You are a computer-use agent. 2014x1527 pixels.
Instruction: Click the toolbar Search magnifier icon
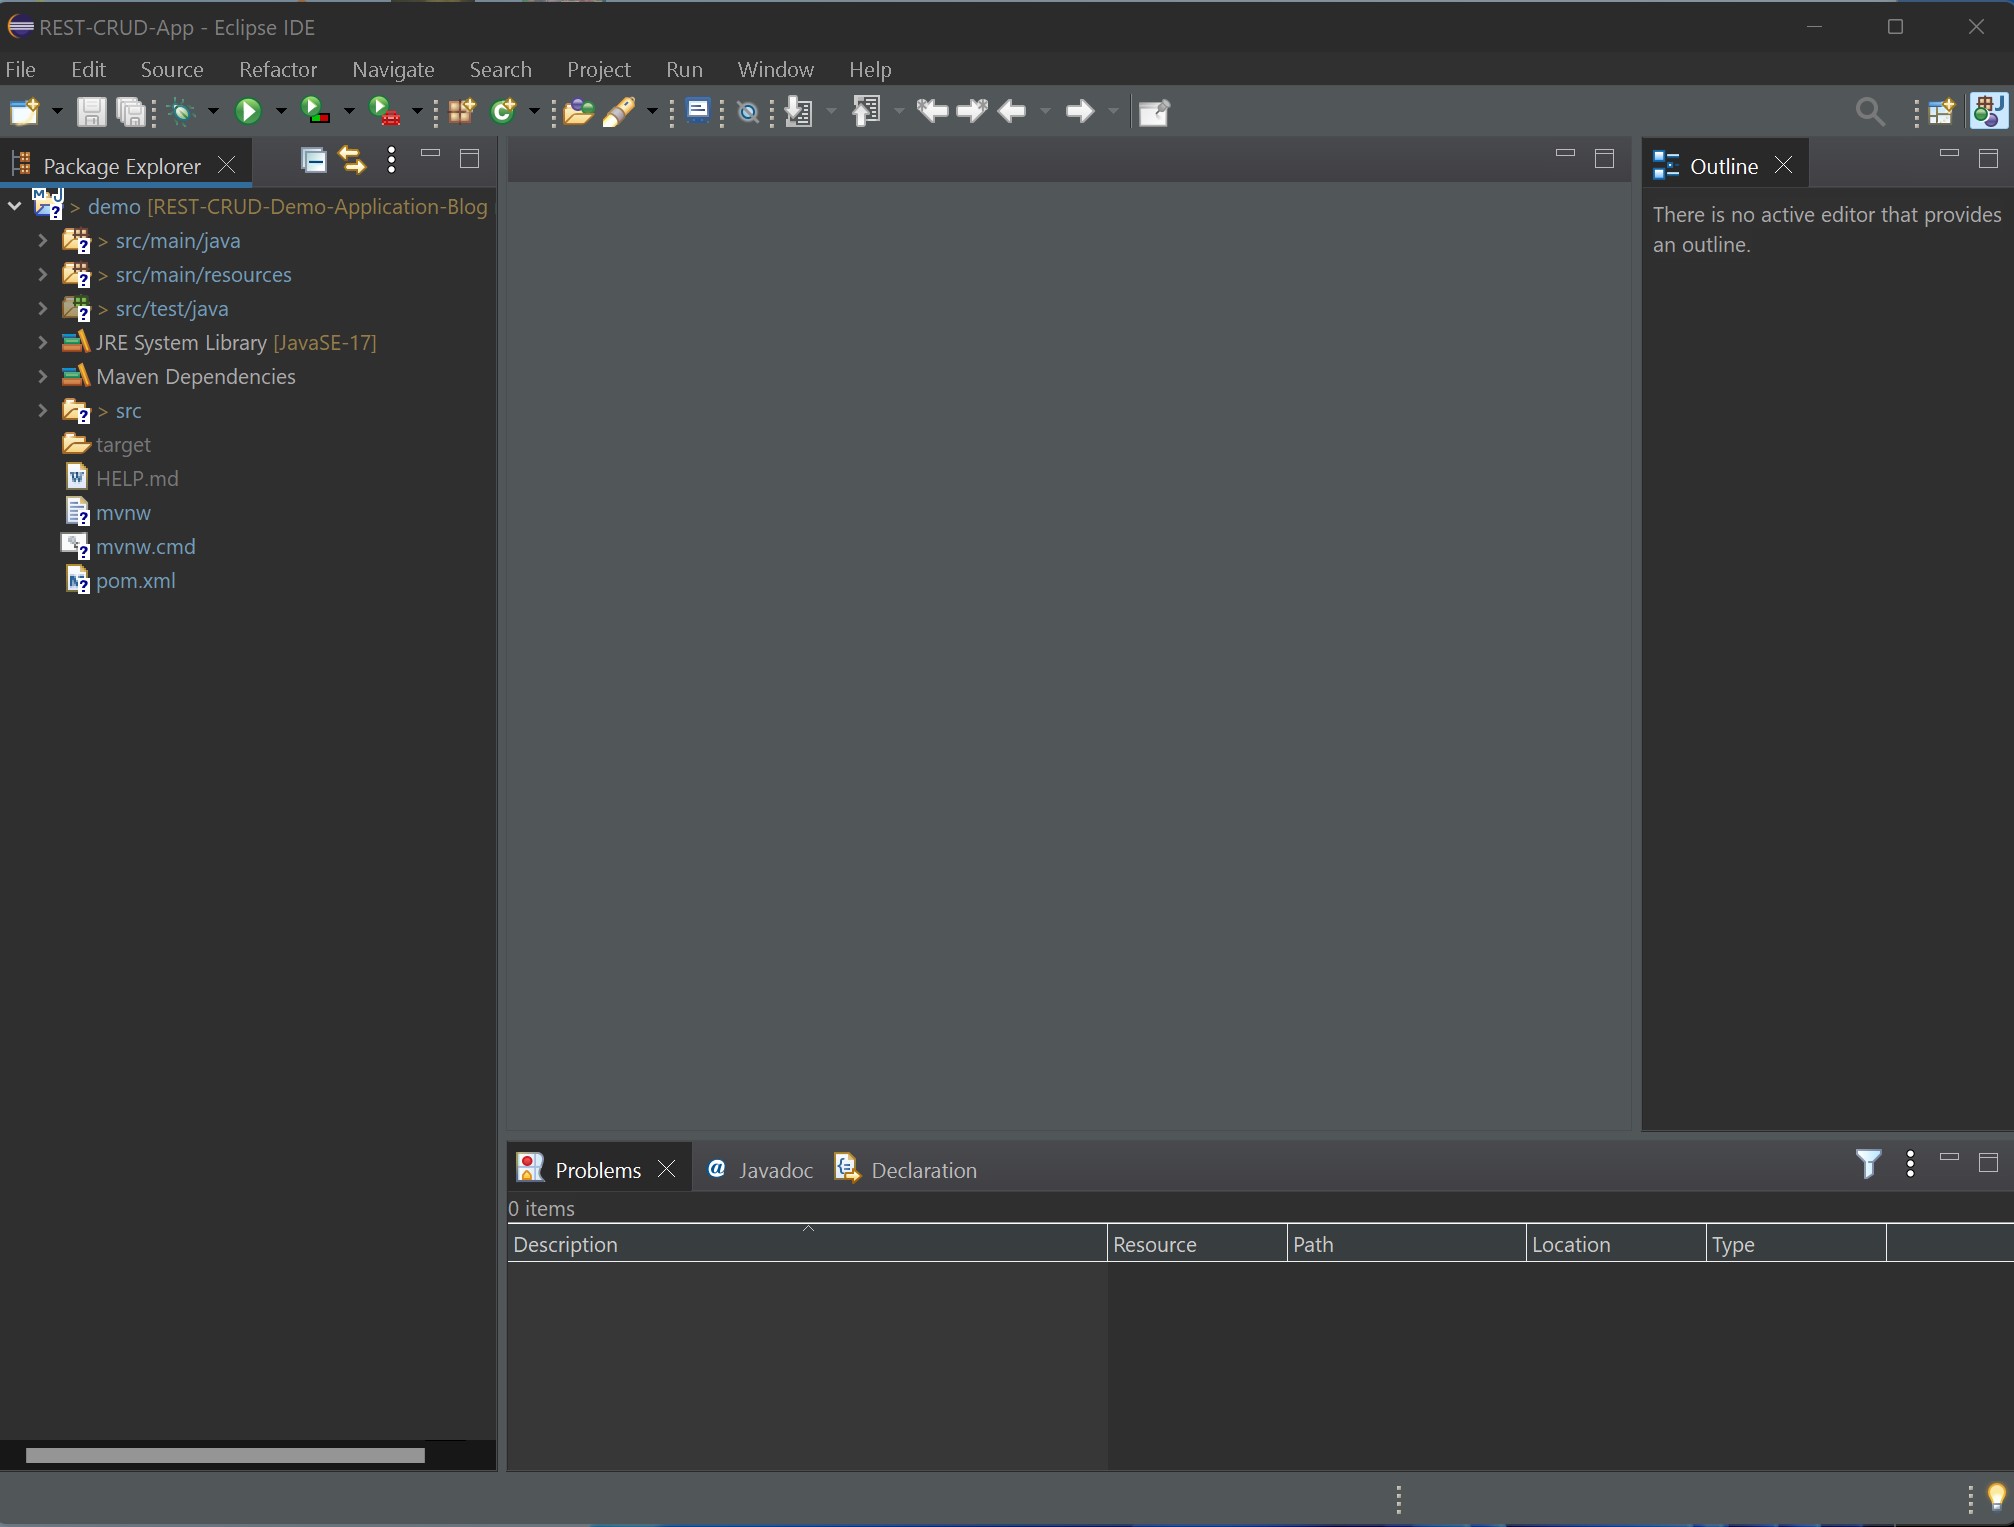(1869, 112)
